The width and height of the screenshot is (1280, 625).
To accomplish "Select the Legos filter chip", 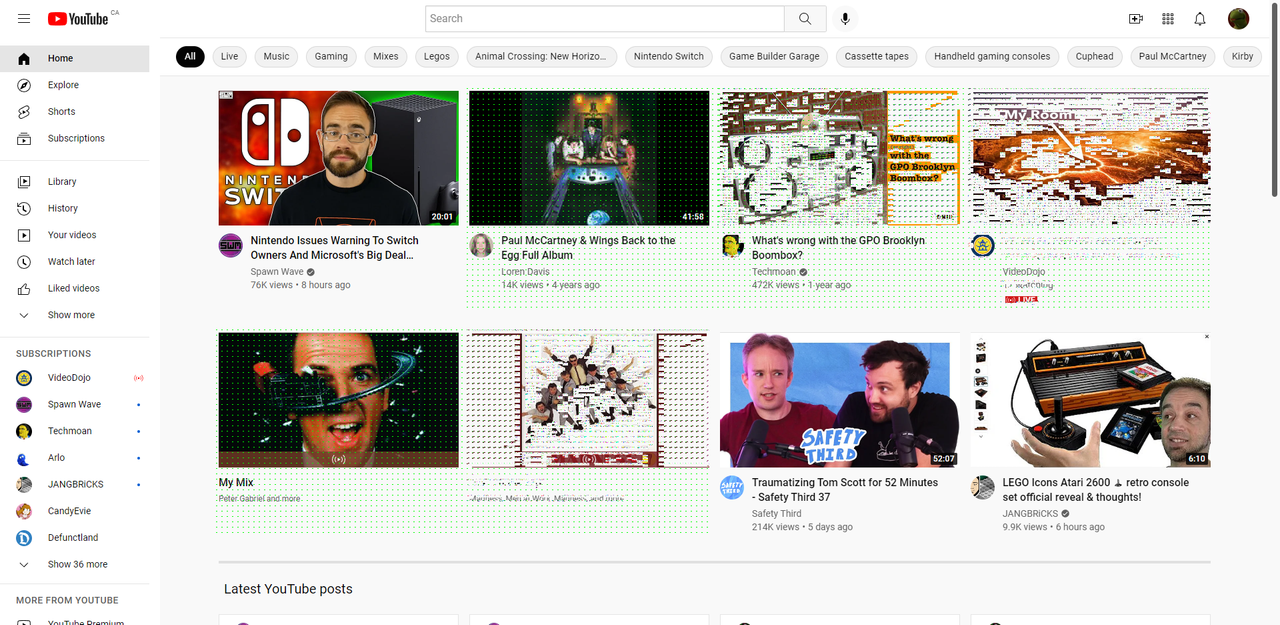I will pos(437,56).
